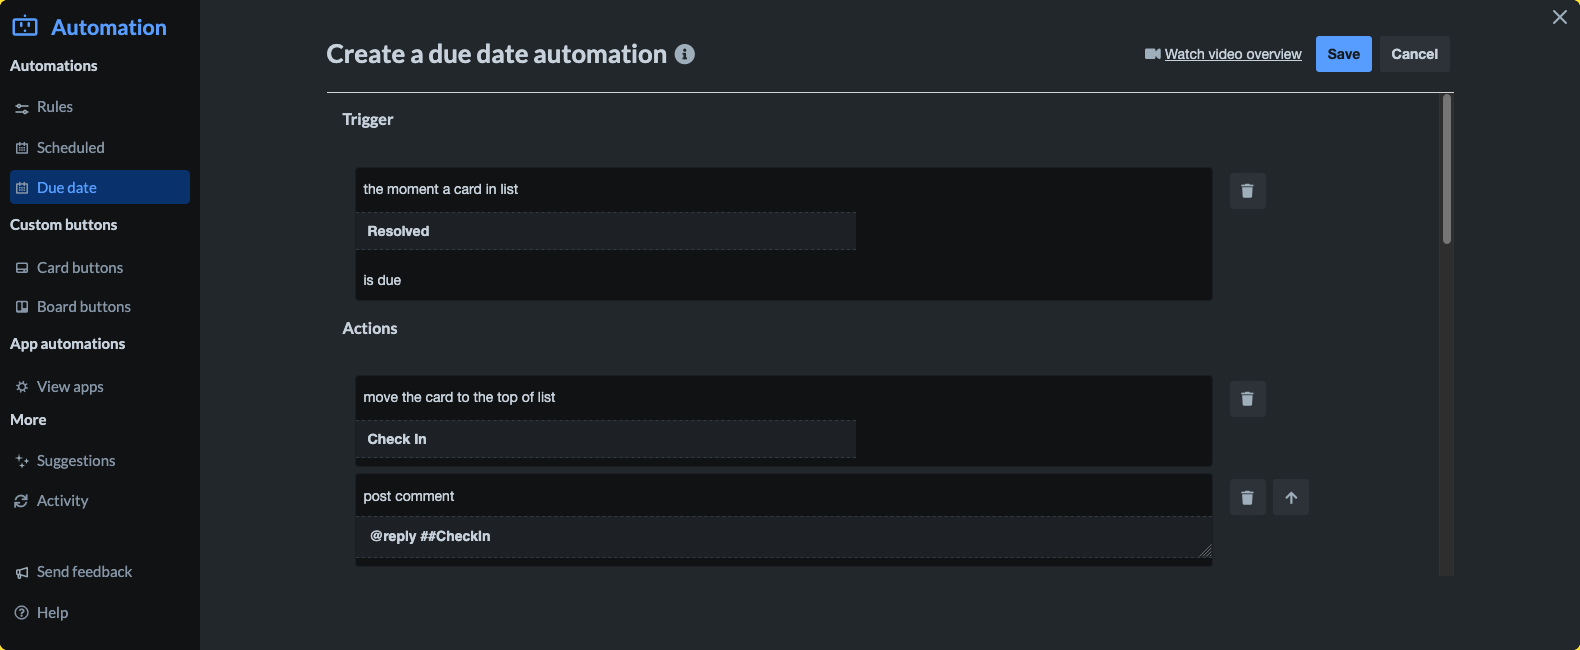This screenshot has width=1580, height=650.
Task: Delete the trigger with its trash icon
Action: coord(1247,191)
